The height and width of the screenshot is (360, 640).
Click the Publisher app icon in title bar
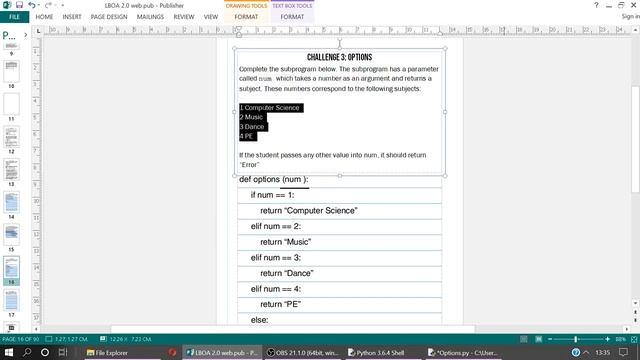coord(7,5)
